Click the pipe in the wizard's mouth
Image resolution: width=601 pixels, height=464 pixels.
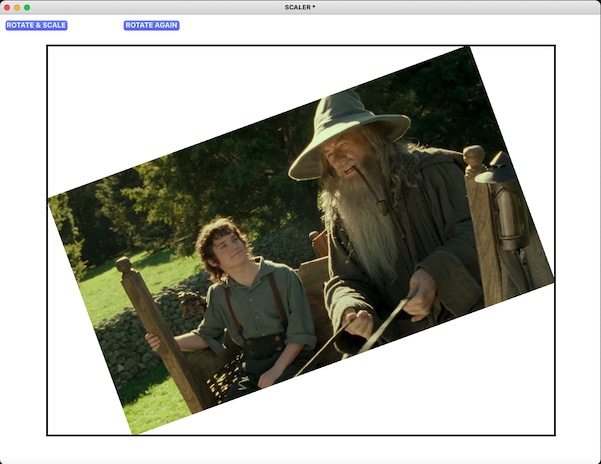pyautogui.click(x=372, y=192)
